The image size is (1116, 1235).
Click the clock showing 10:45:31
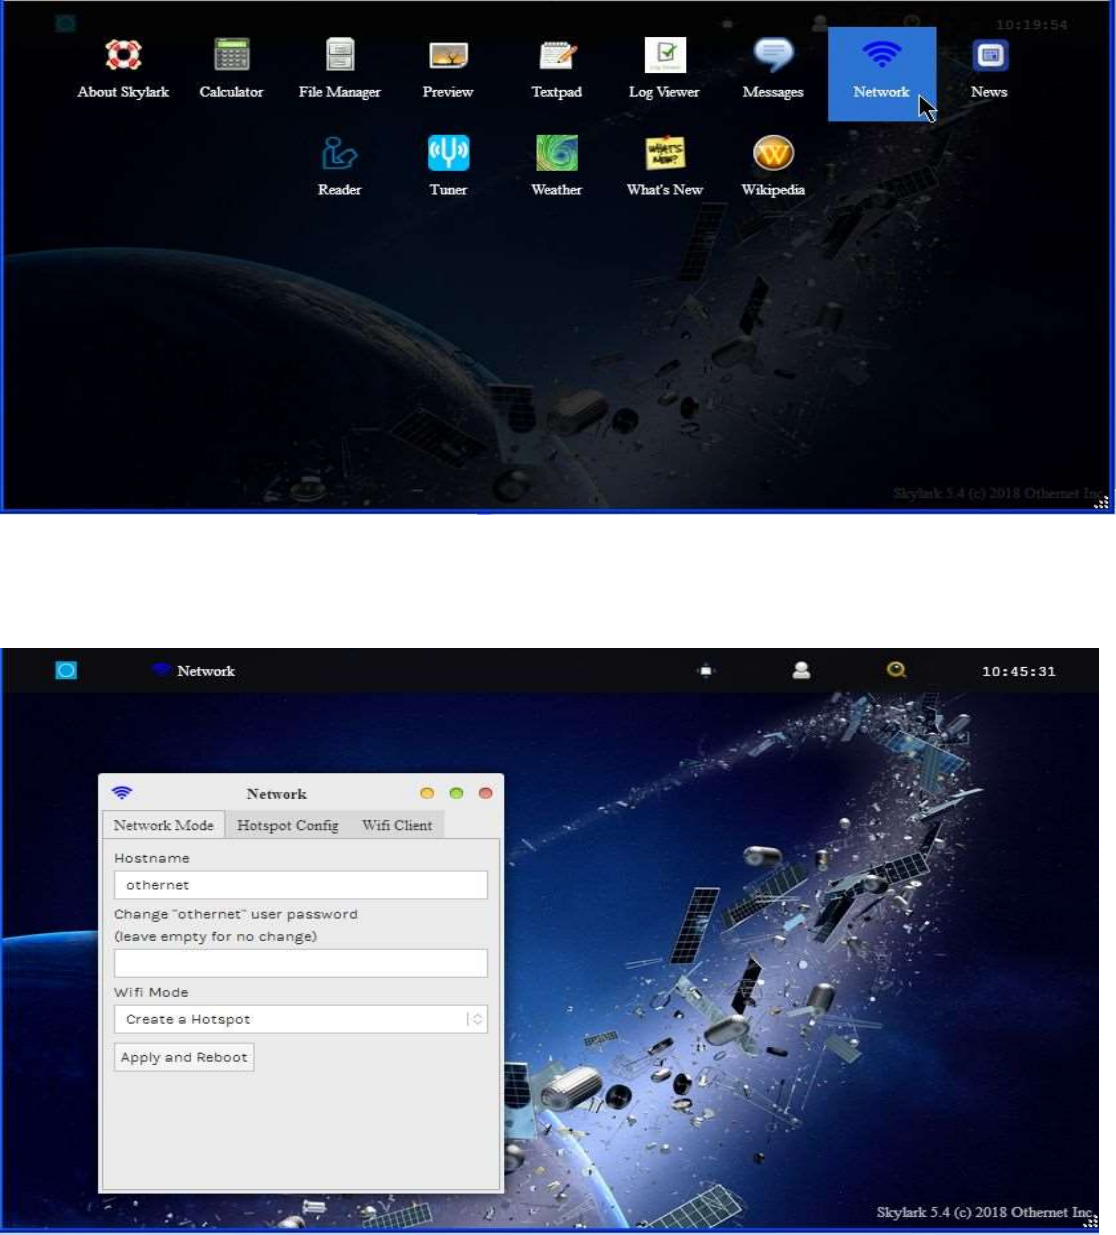tap(1019, 671)
